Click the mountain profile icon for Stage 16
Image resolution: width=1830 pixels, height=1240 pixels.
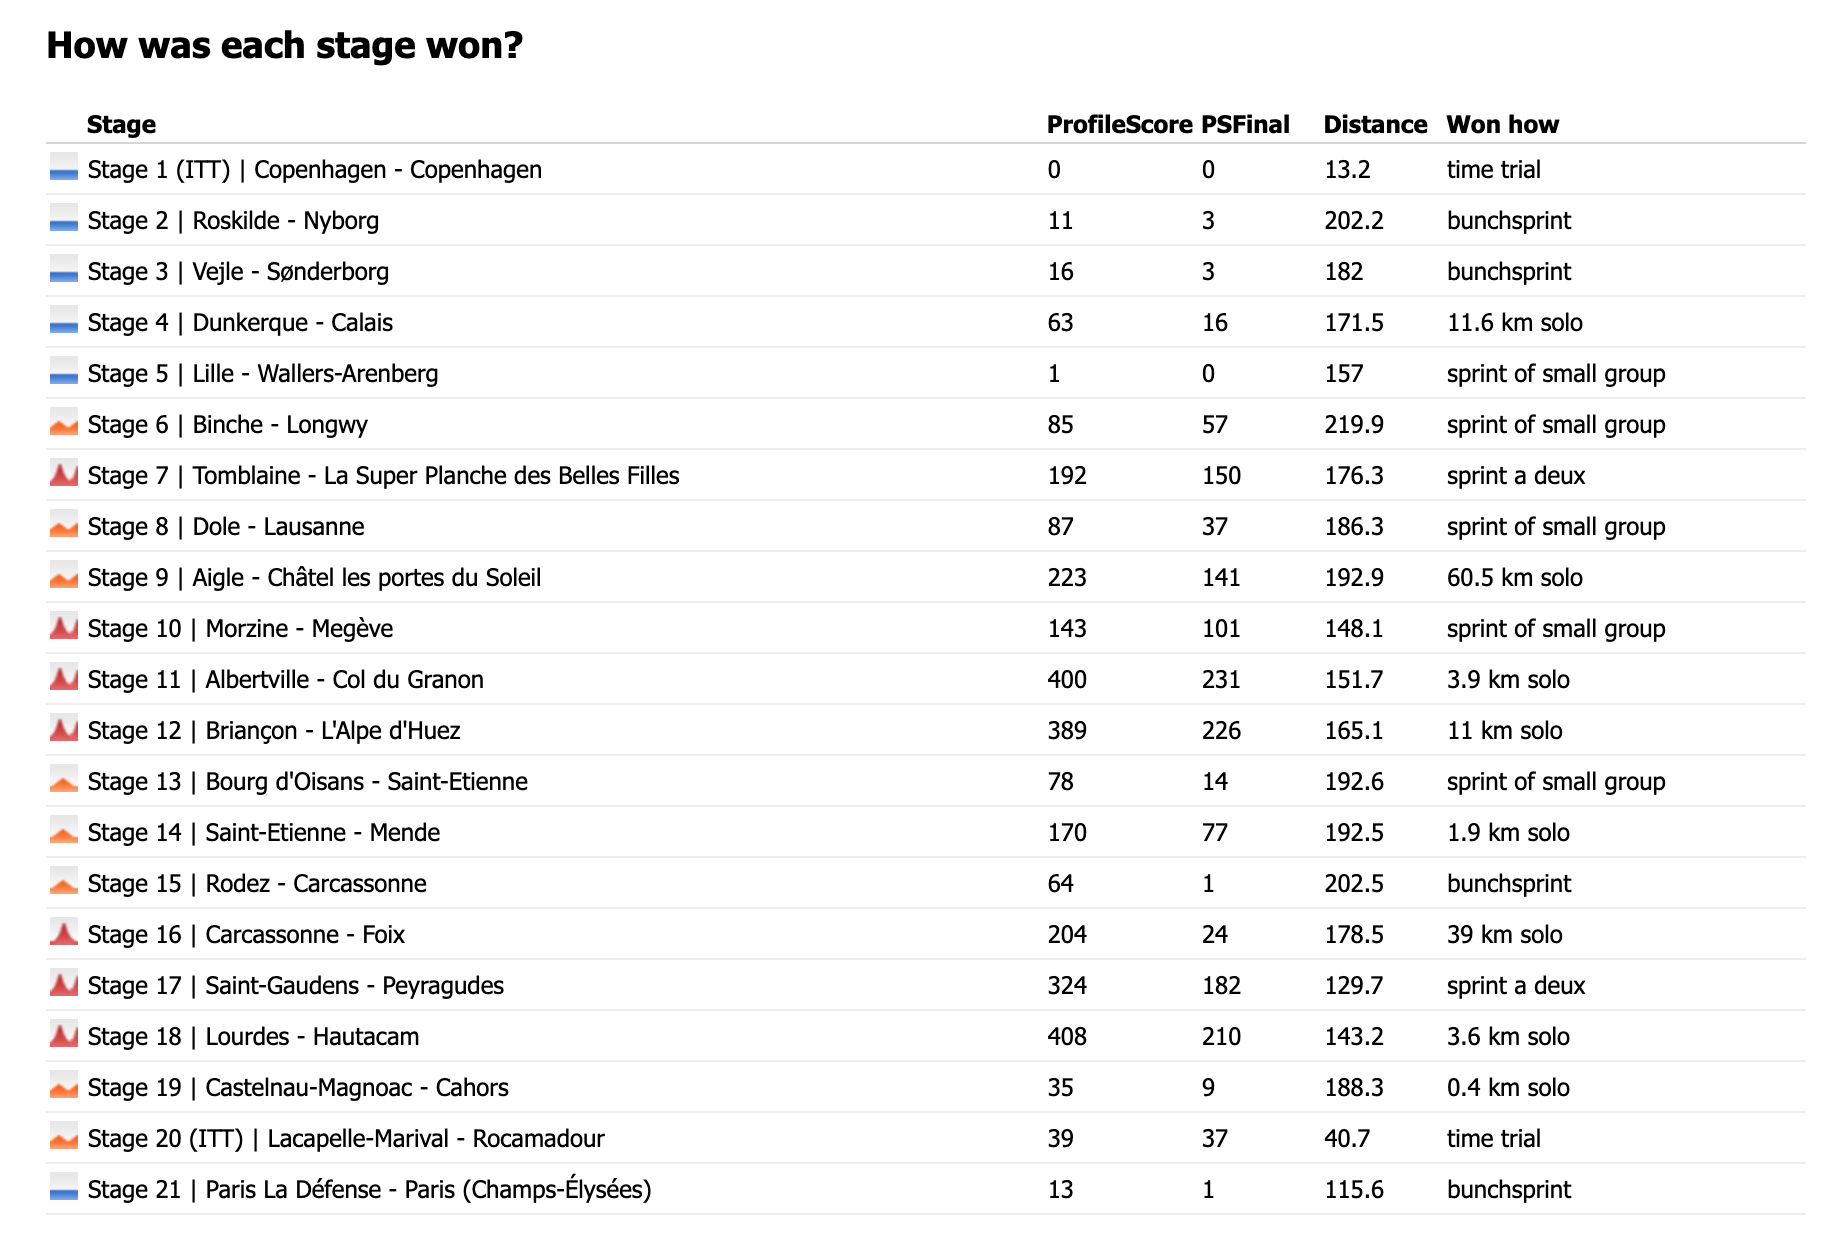click(63, 934)
